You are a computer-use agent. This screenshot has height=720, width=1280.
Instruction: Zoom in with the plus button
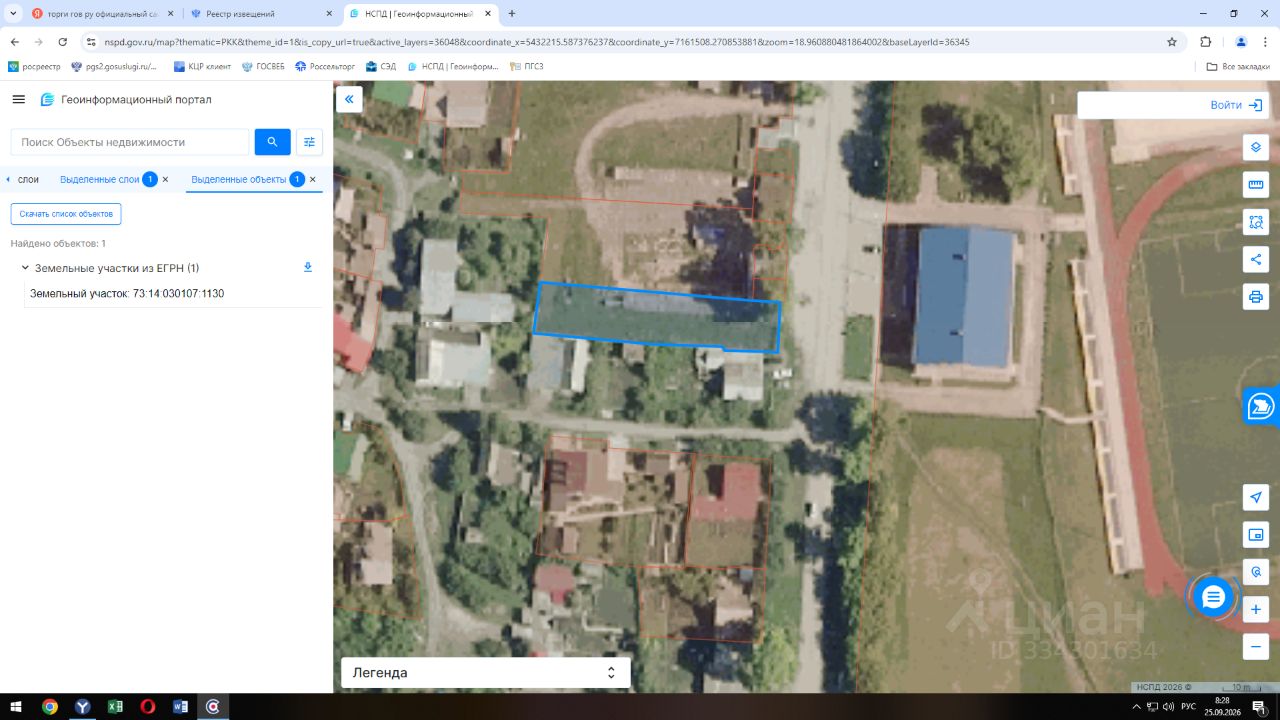[1256, 609]
